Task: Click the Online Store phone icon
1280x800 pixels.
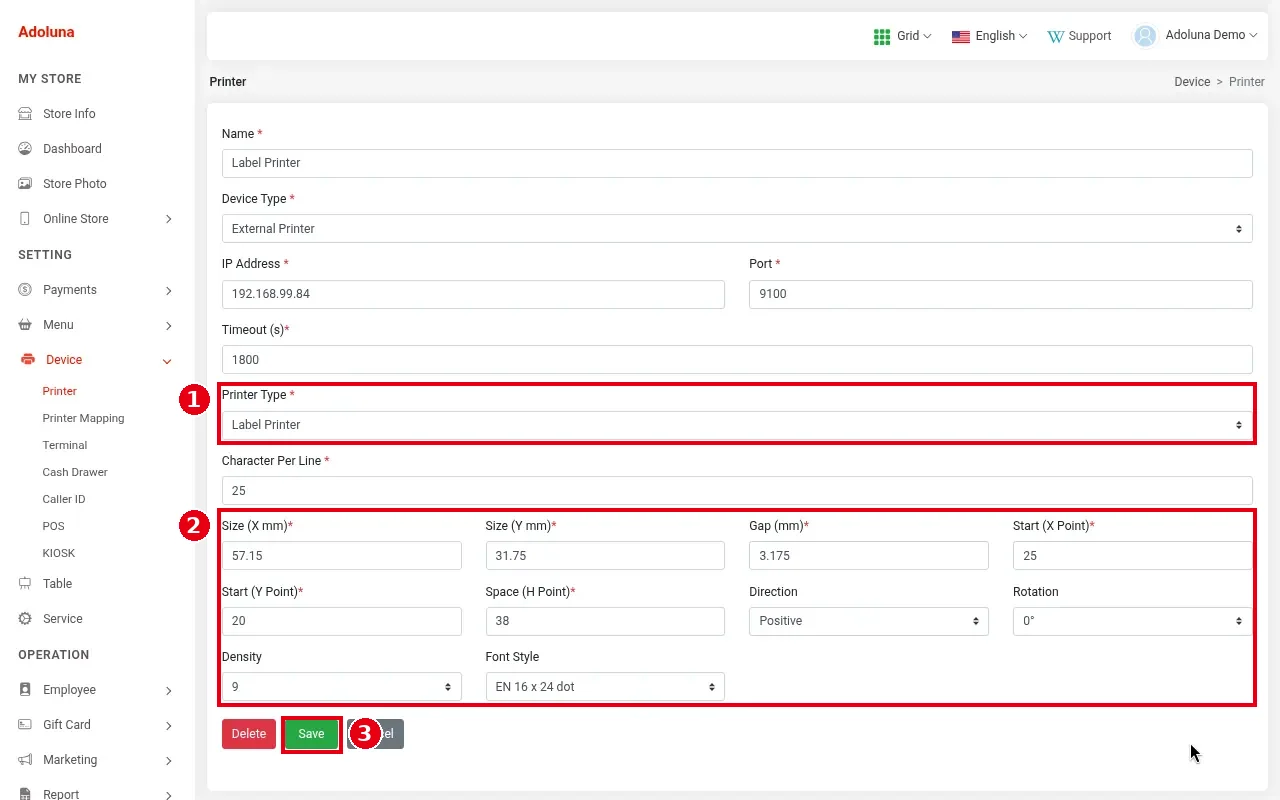Action: click(x=25, y=219)
